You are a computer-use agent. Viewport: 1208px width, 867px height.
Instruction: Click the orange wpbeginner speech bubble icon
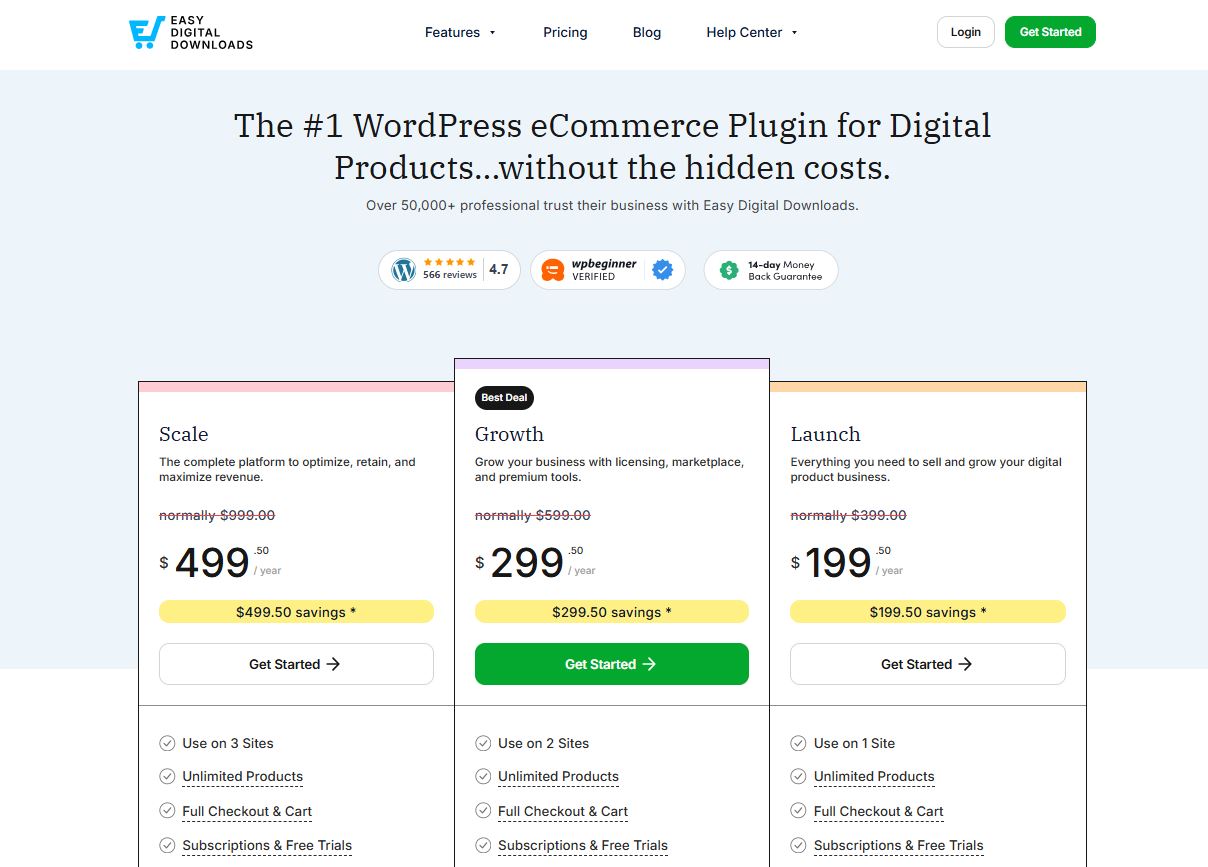coord(553,269)
